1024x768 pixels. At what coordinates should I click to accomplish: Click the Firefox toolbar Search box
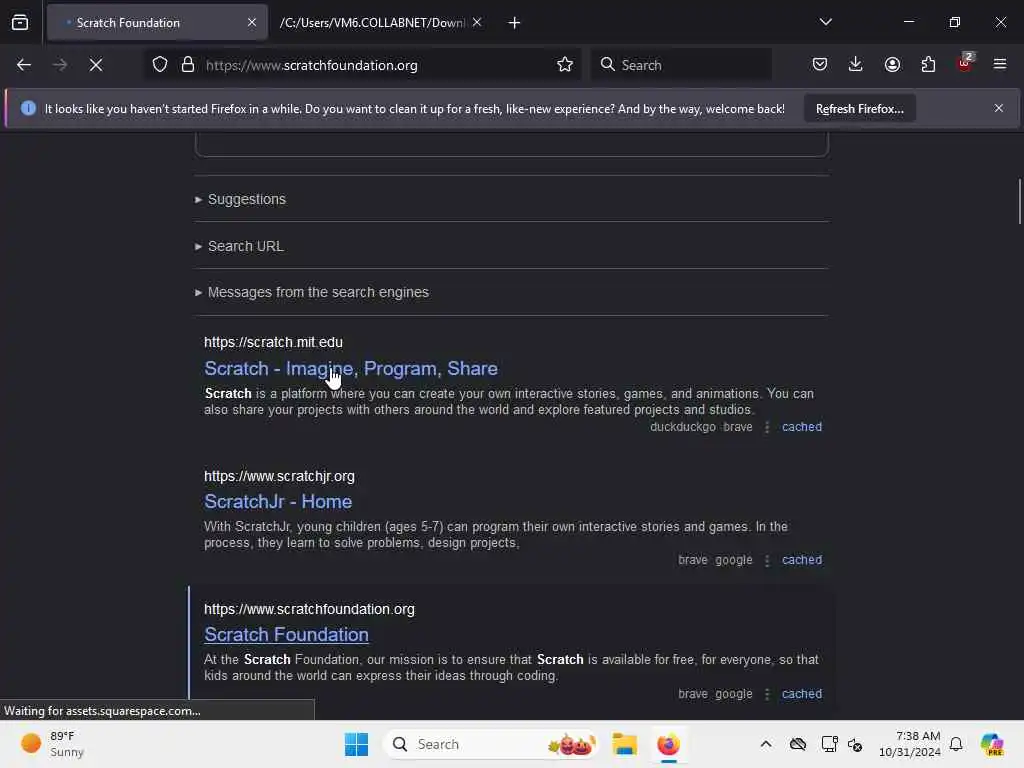click(x=681, y=65)
